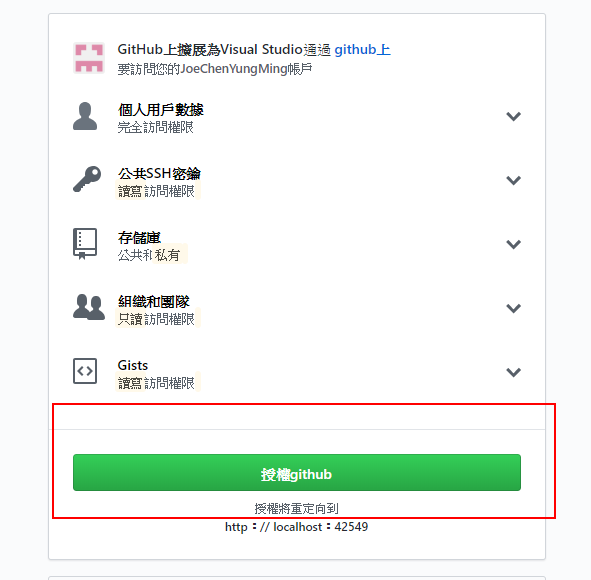Click the Gists heading text
The image size is (591, 580).
tap(133, 366)
